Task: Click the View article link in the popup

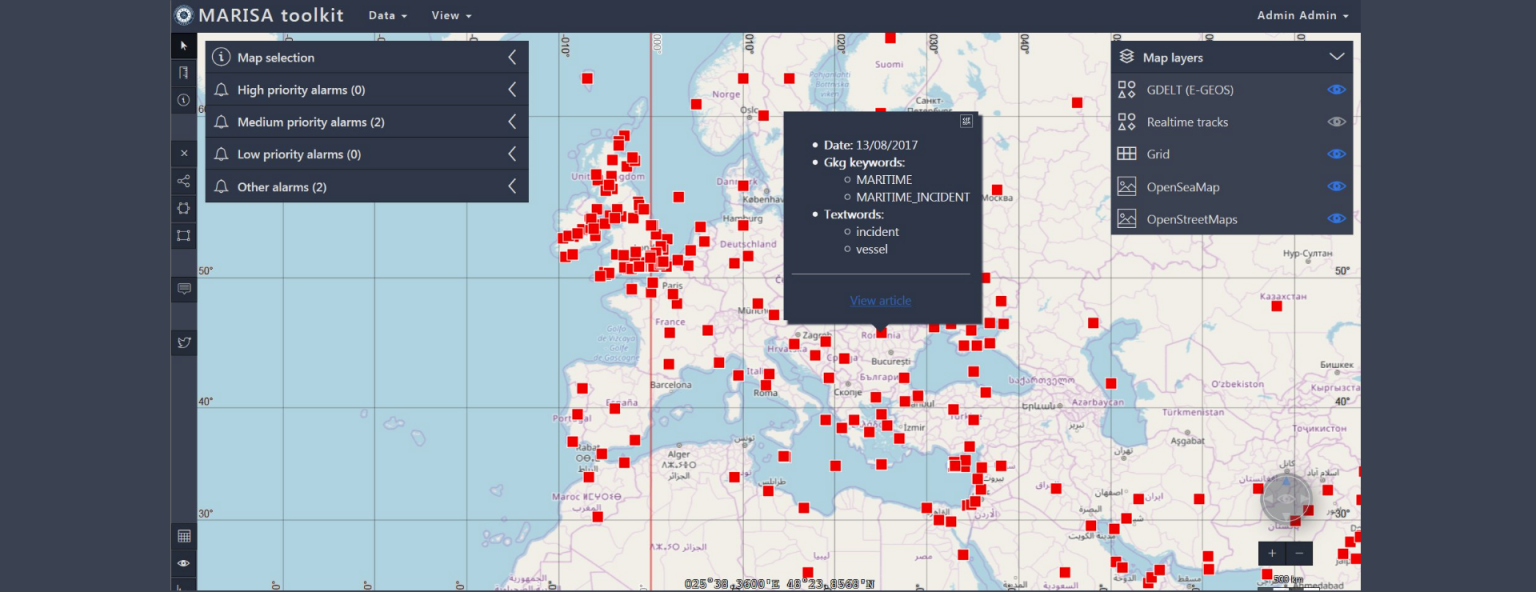Action: pyautogui.click(x=880, y=300)
